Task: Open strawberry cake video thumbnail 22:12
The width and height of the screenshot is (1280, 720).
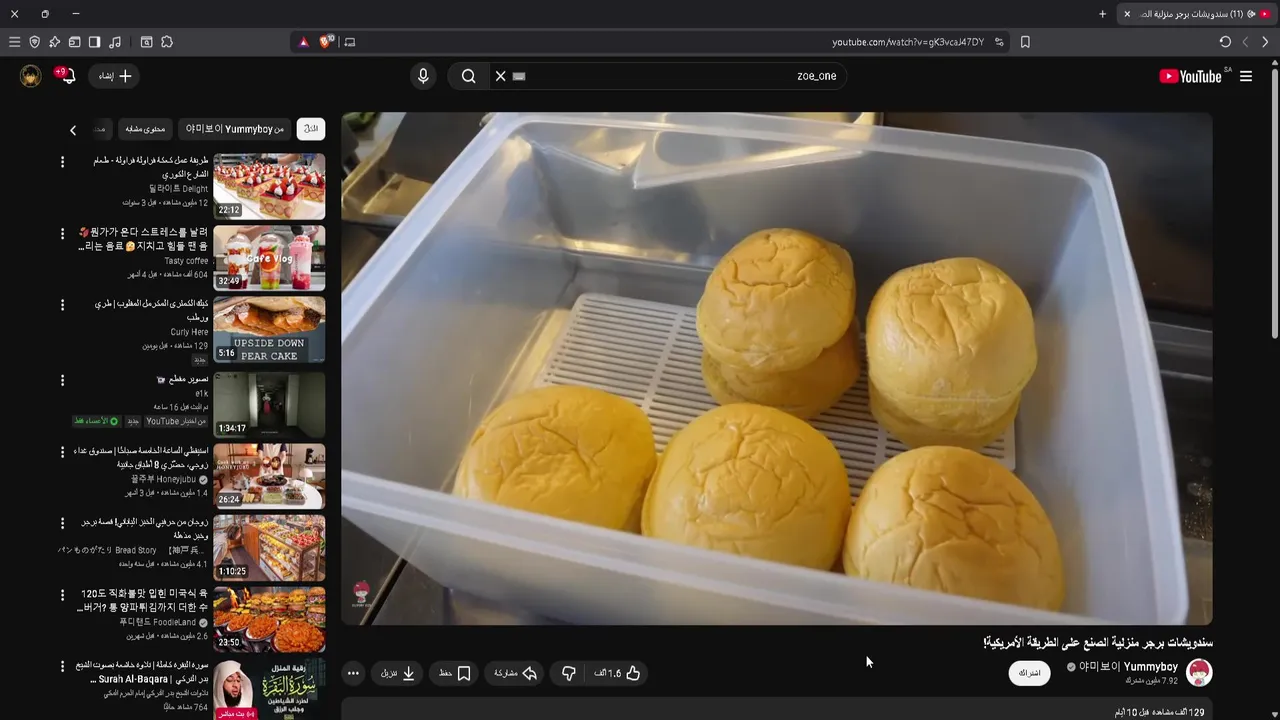Action: click(x=269, y=186)
